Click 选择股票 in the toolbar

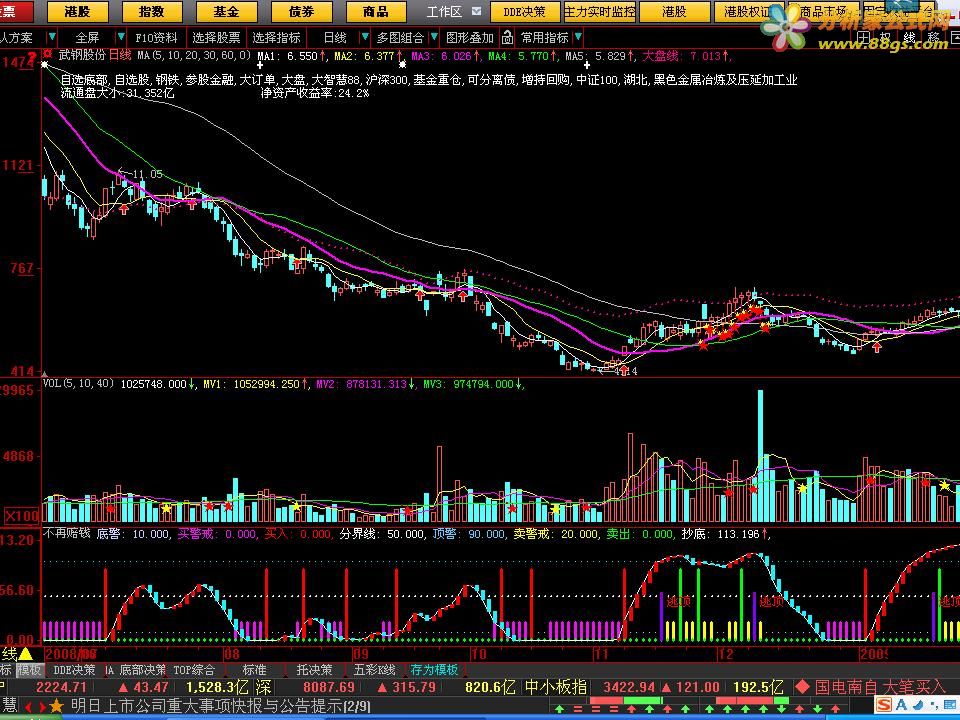pyautogui.click(x=216, y=37)
